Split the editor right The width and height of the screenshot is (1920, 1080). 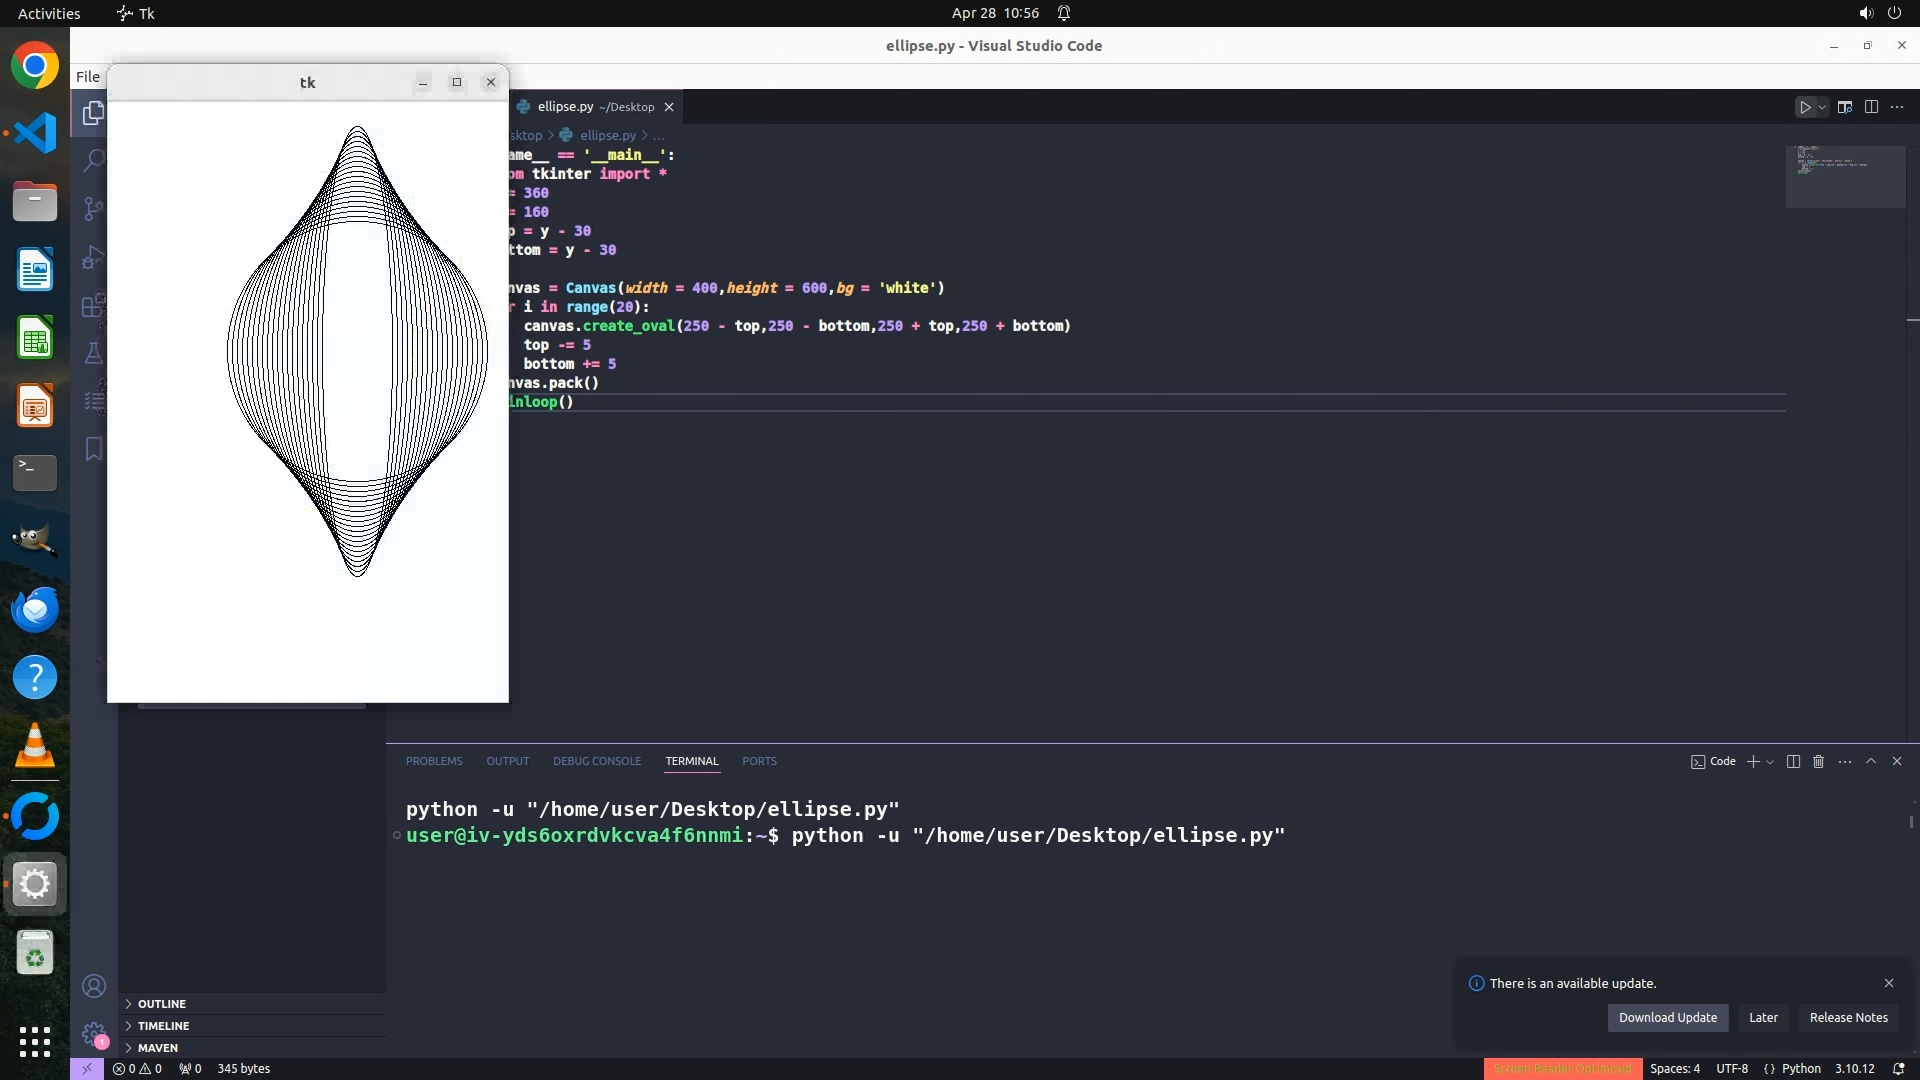tap(1871, 107)
